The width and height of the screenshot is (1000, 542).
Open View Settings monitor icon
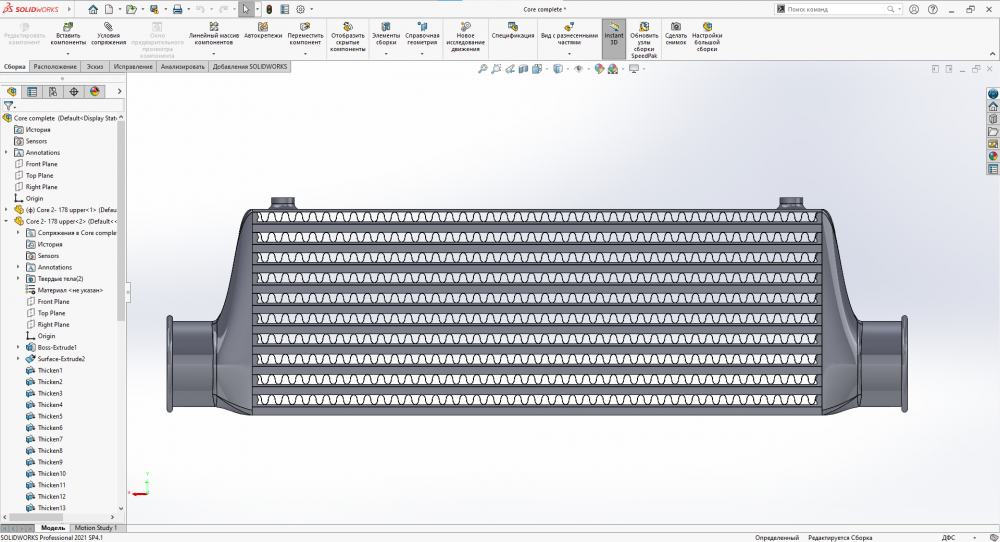634,69
